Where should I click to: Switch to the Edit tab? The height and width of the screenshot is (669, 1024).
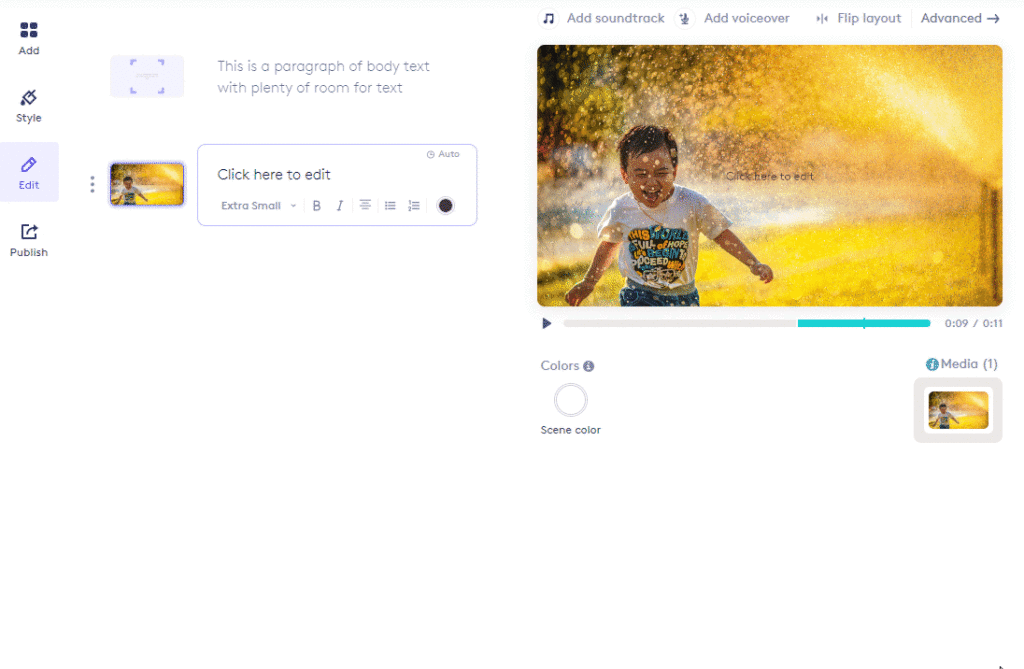click(x=29, y=172)
